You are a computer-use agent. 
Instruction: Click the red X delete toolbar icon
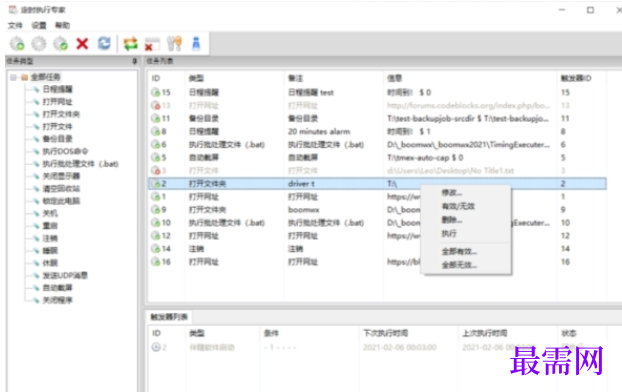[82, 44]
